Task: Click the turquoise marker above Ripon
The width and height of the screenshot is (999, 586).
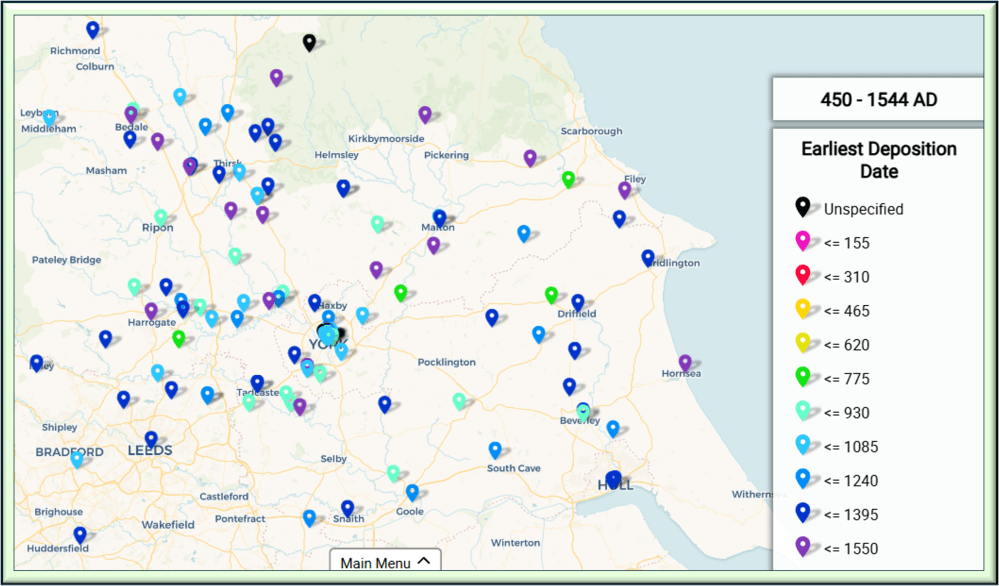Action: point(161,217)
